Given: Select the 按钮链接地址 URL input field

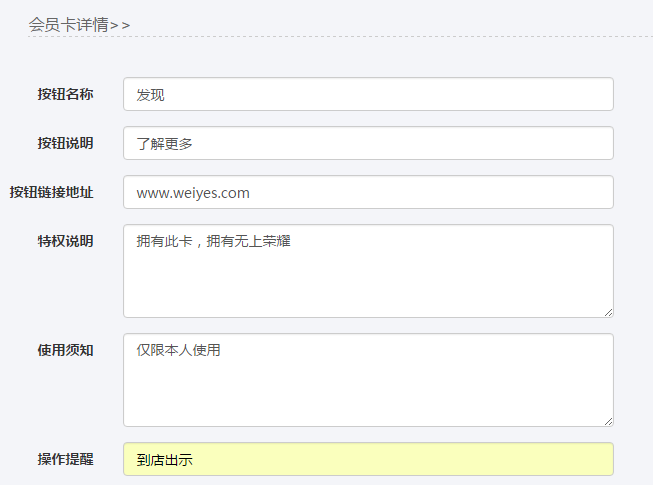Looking at the screenshot, I should (368, 192).
